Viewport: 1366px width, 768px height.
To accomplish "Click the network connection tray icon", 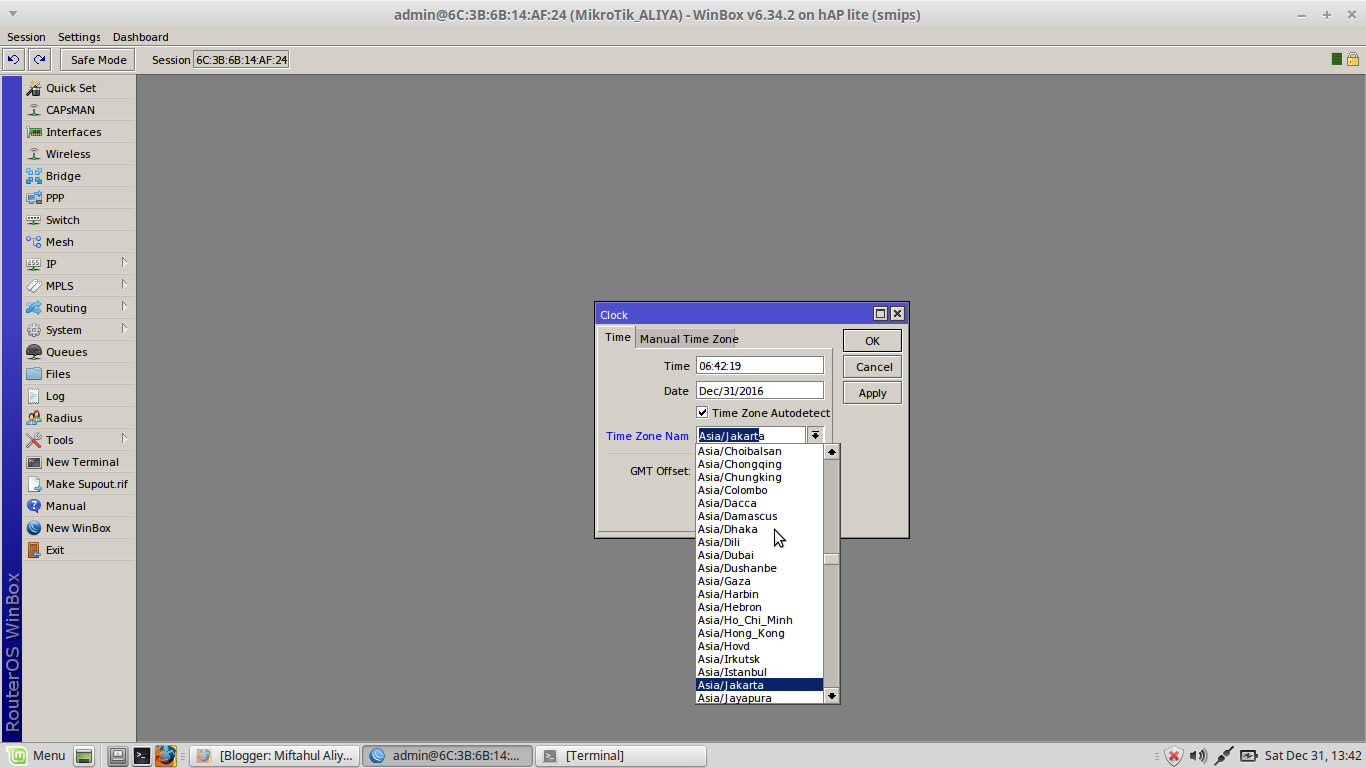I will click(x=1223, y=756).
